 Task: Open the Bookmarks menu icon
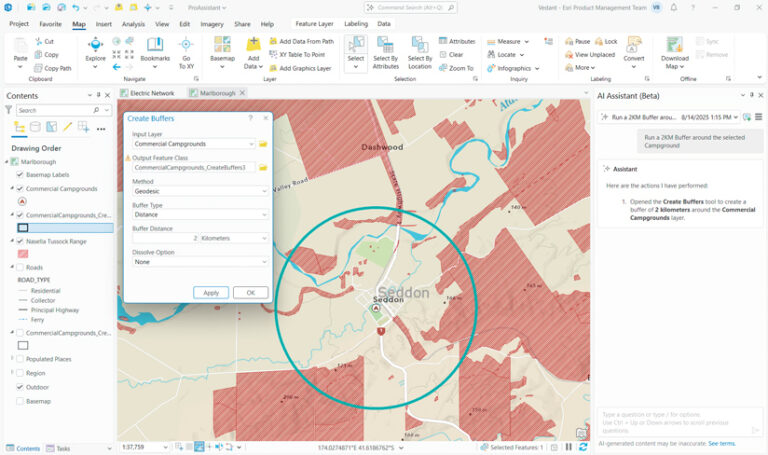point(155,45)
